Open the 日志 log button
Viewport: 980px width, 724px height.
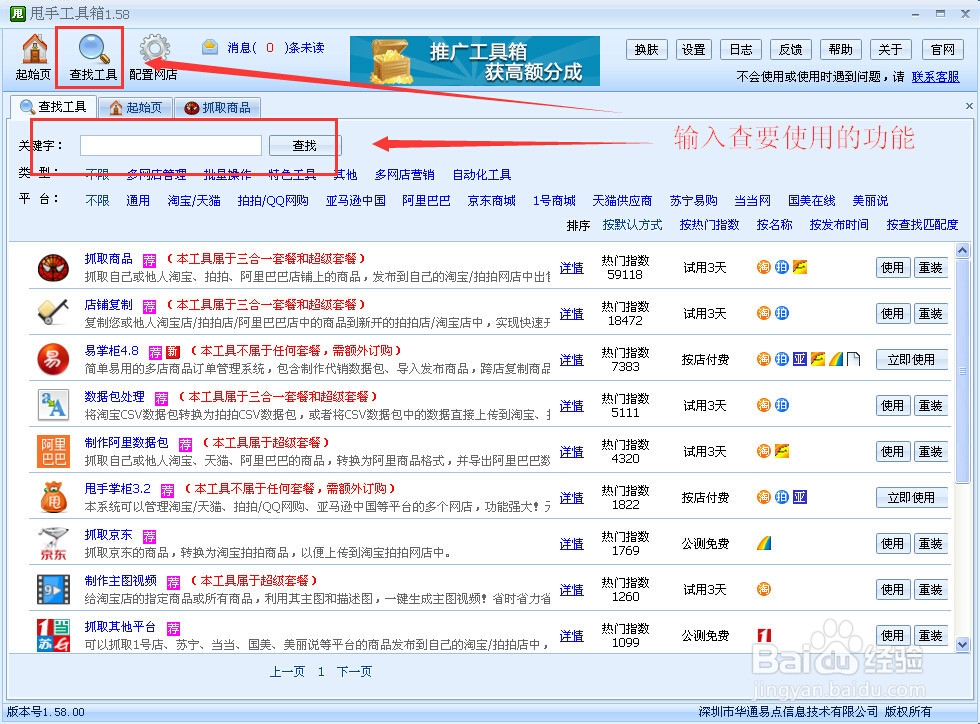tap(741, 49)
